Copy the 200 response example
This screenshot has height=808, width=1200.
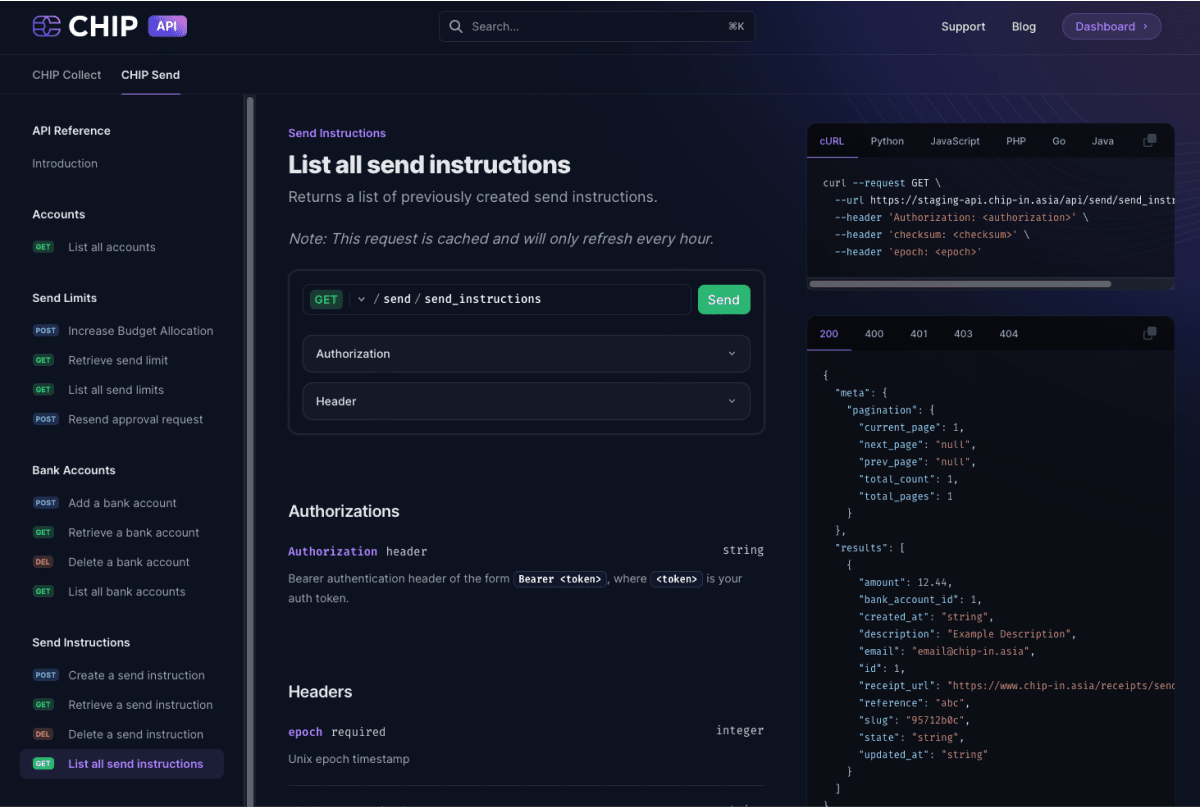pos(1150,333)
